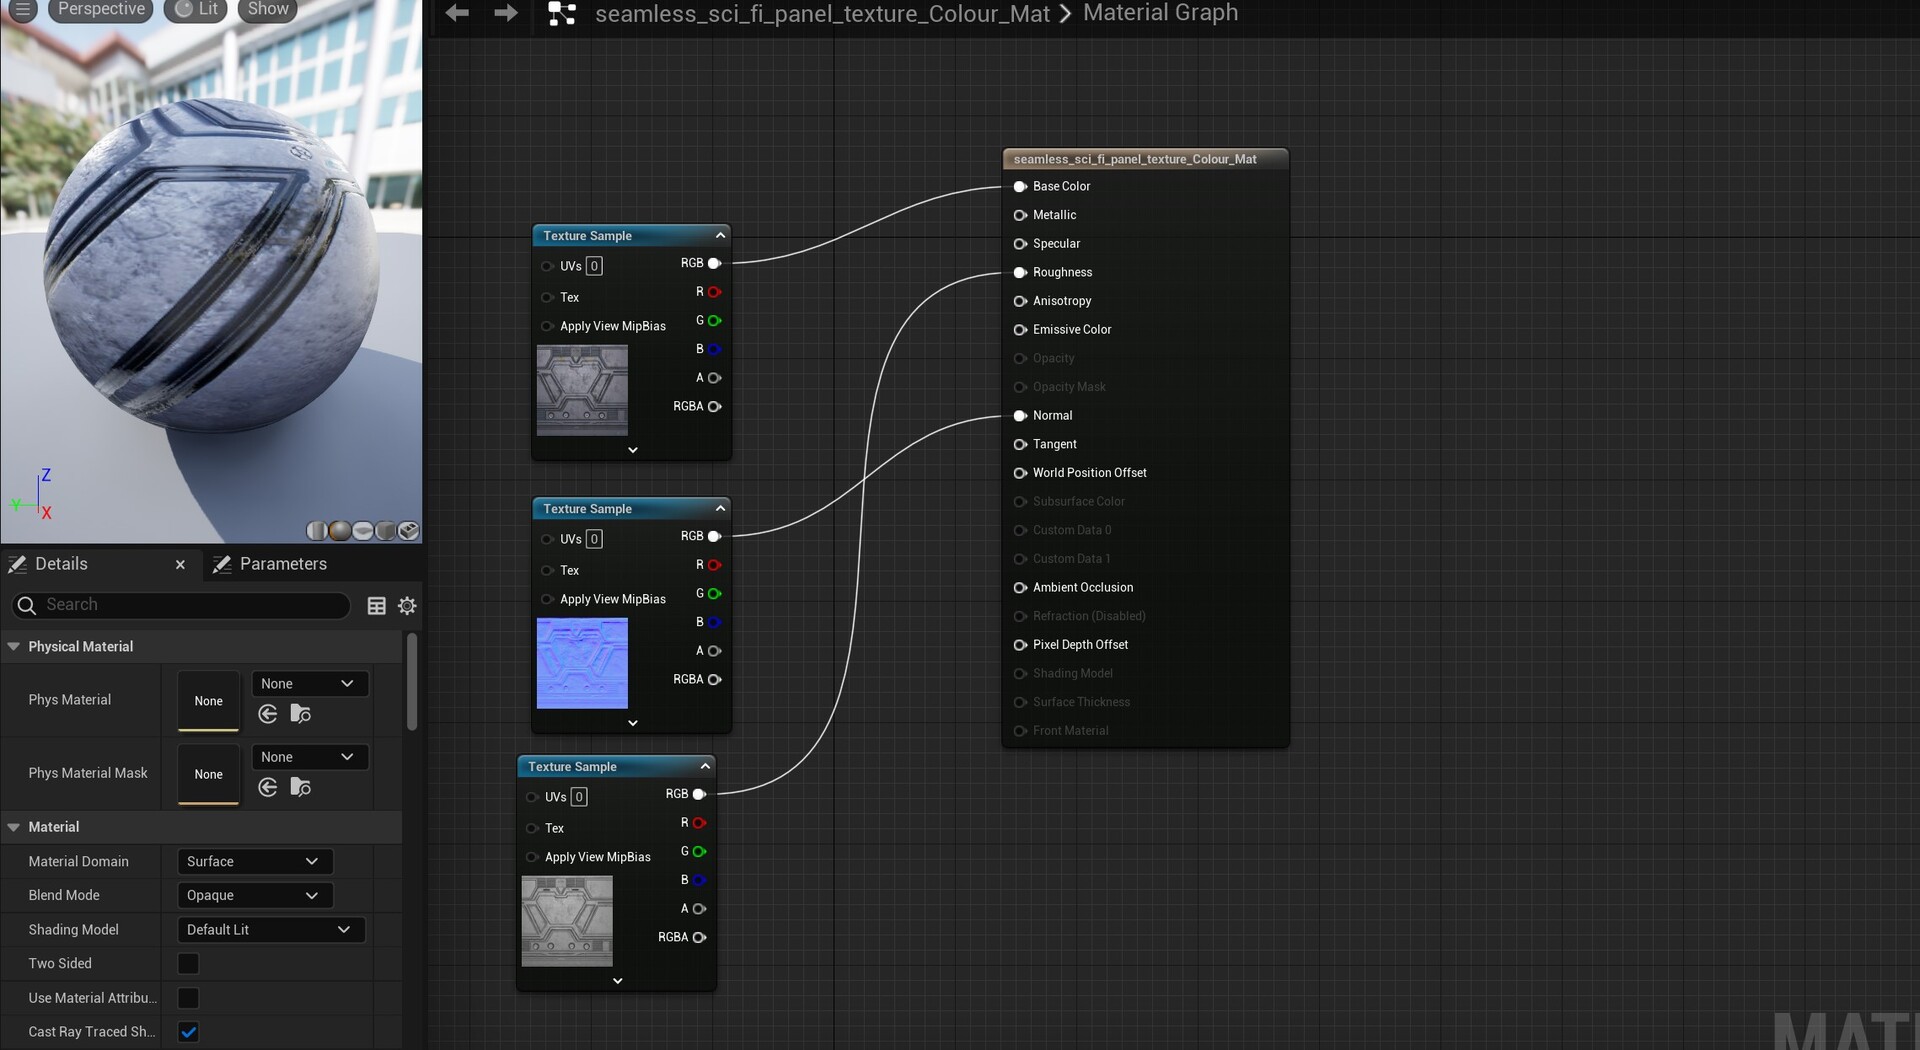
Task: Browse to Phys Material Mask in Content Browser
Action: [301, 787]
